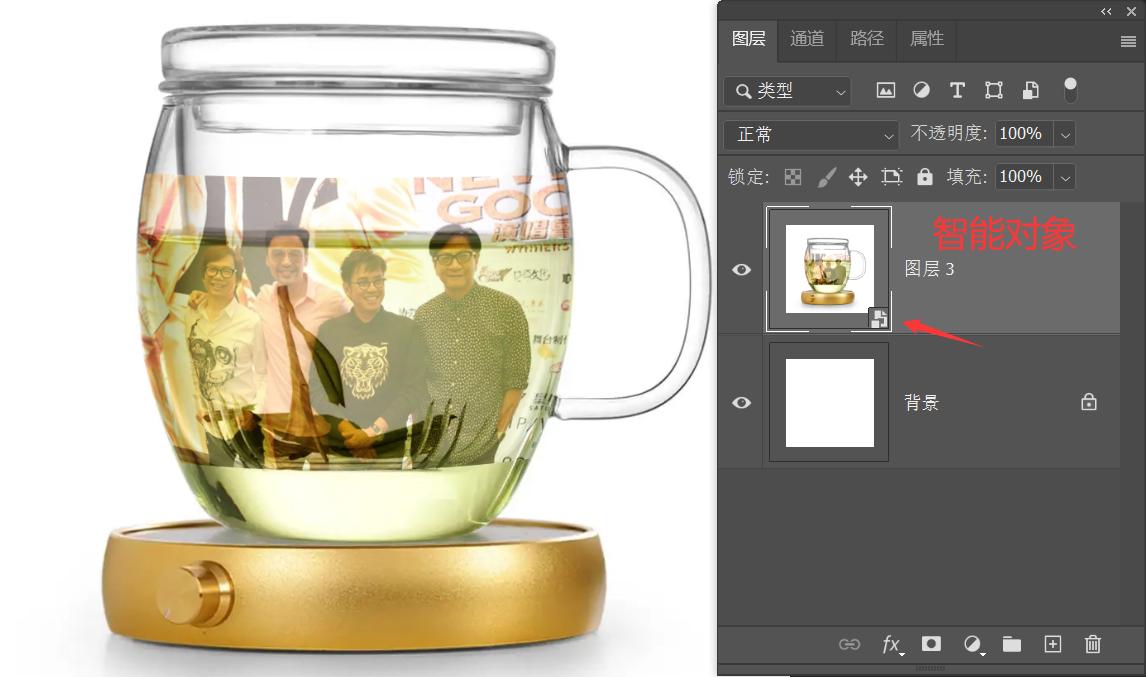Lock position move icon

(x=858, y=177)
